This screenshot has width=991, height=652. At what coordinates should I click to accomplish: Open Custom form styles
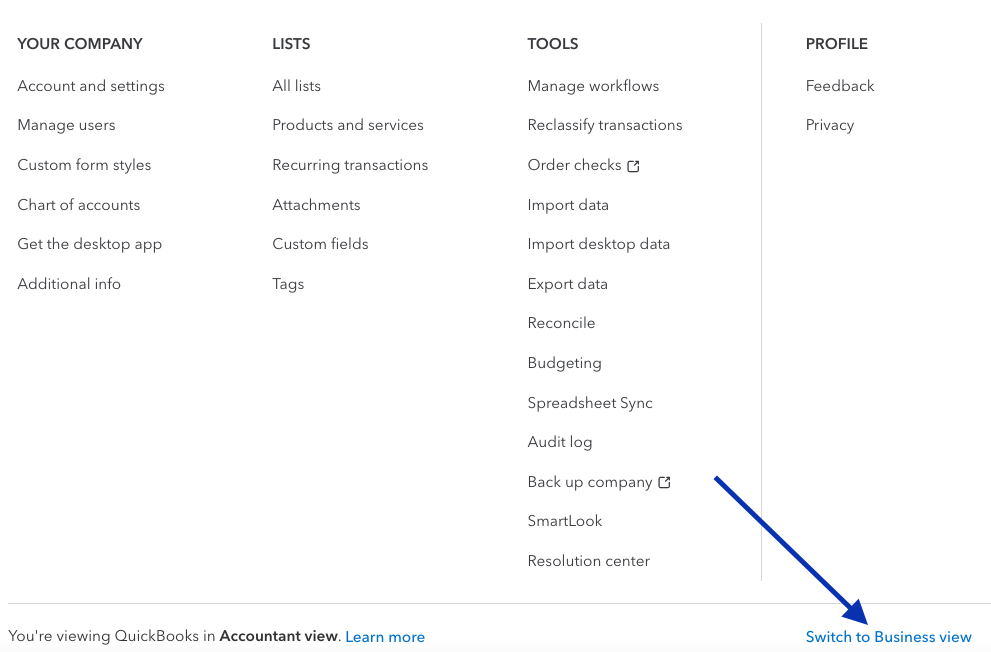(84, 165)
